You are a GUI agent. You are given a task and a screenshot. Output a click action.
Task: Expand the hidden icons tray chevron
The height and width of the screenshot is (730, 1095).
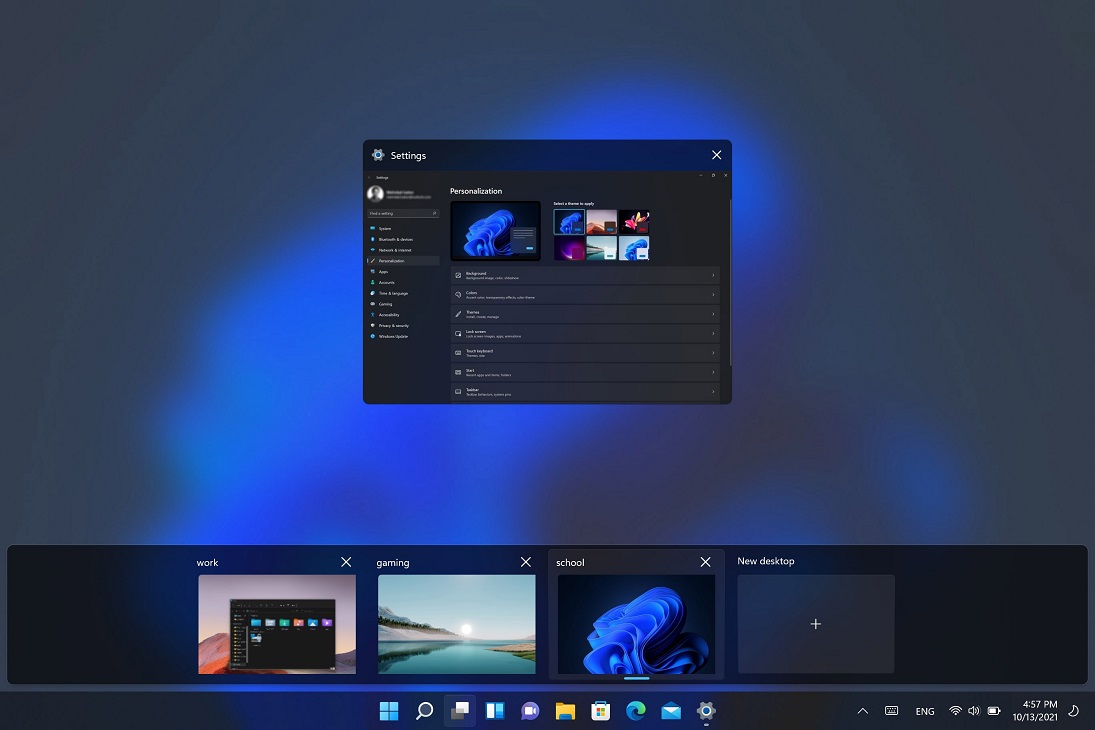point(862,711)
